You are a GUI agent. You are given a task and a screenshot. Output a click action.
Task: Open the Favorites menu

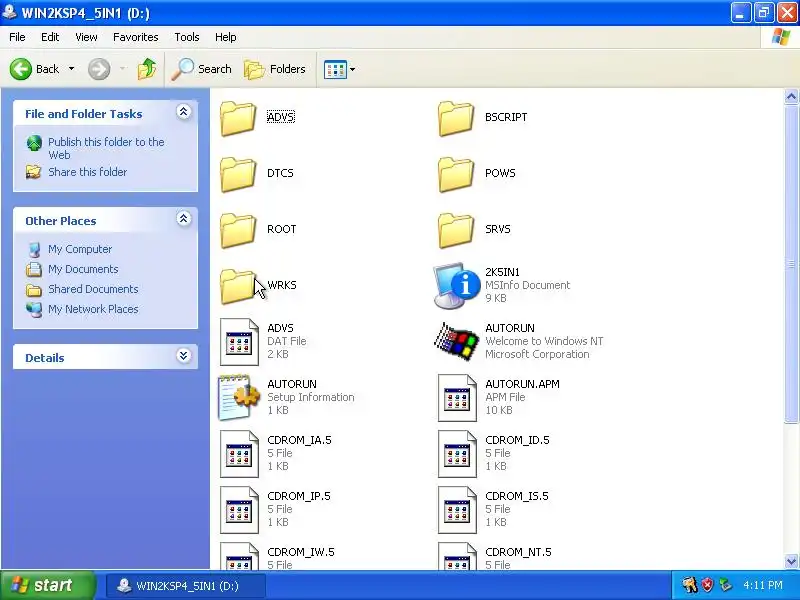point(136,37)
